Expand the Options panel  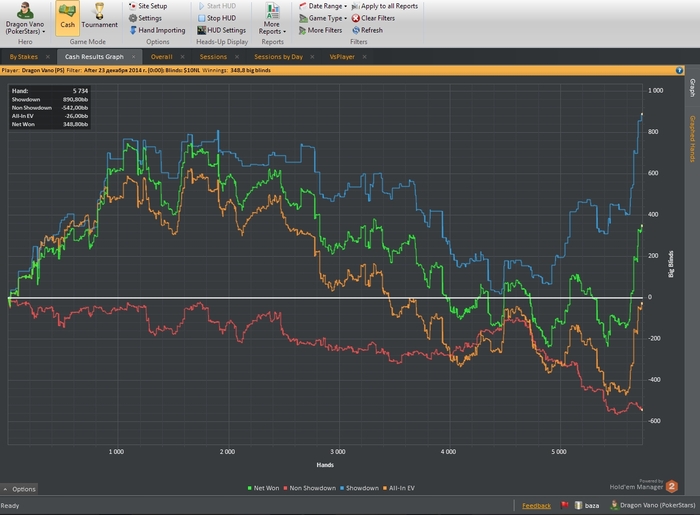[x=19, y=489]
